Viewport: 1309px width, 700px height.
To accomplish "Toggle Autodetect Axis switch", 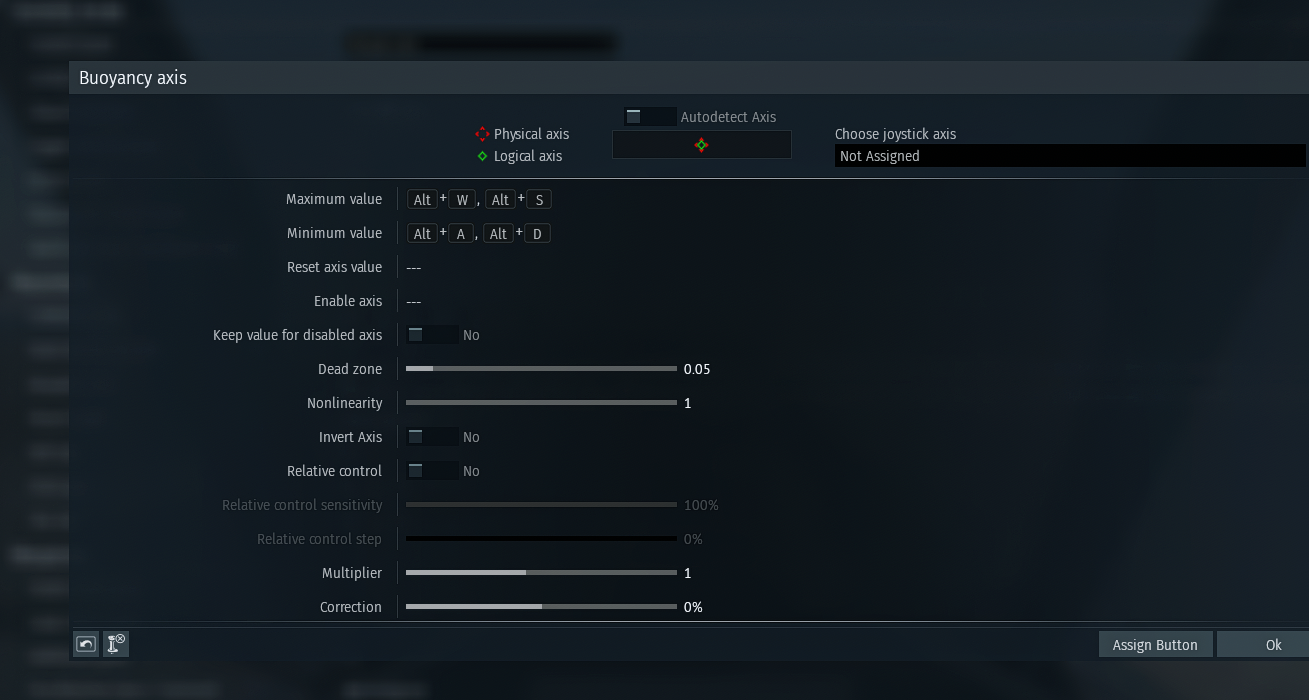I will click(649, 117).
